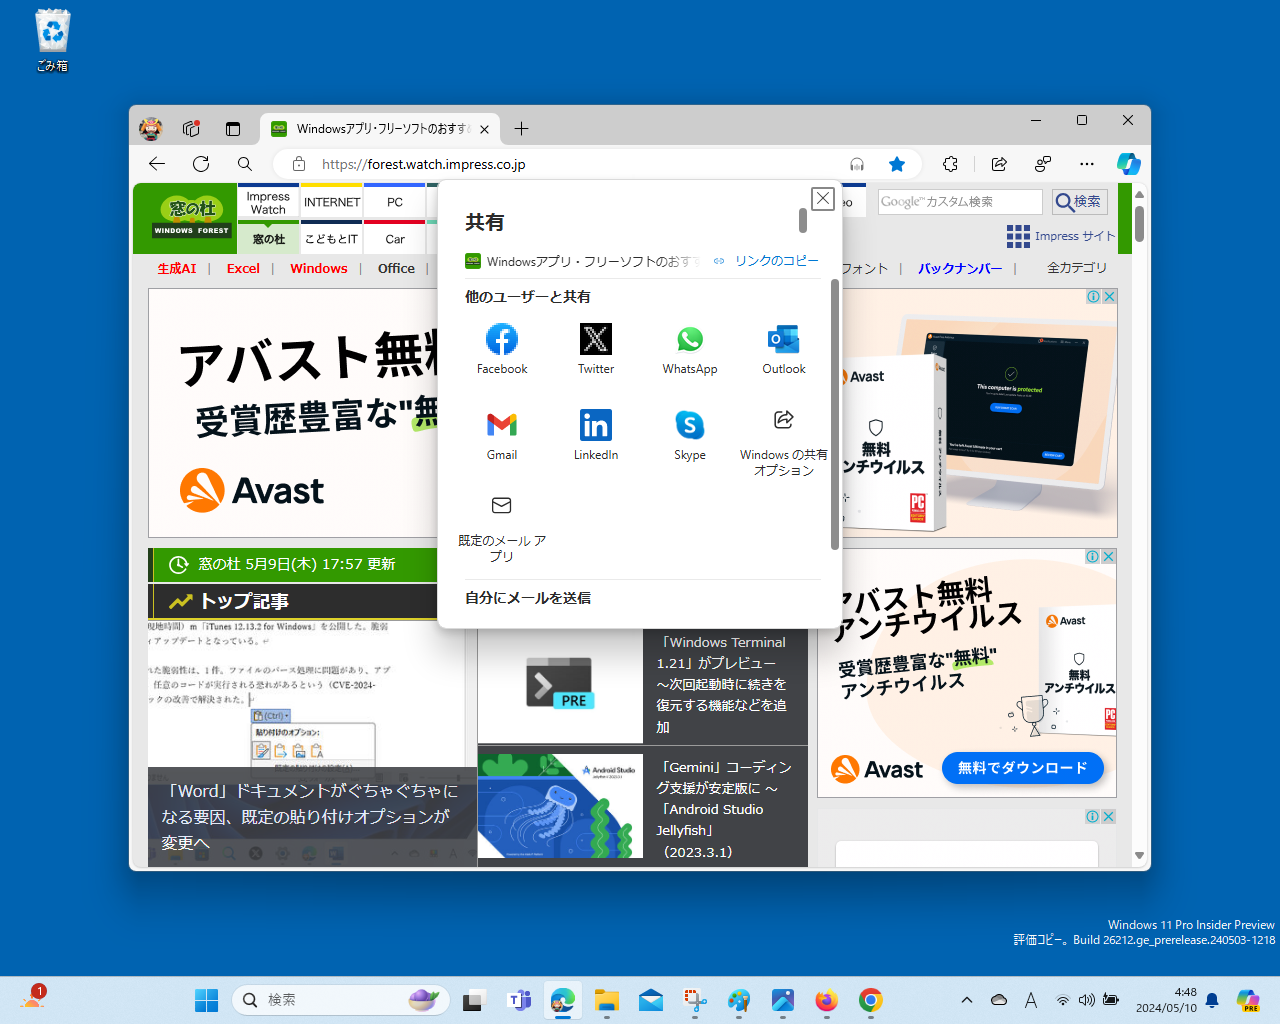1280x1024 pixels.
Task: Switch to the INTERNET tab
Action: [331, 201]
